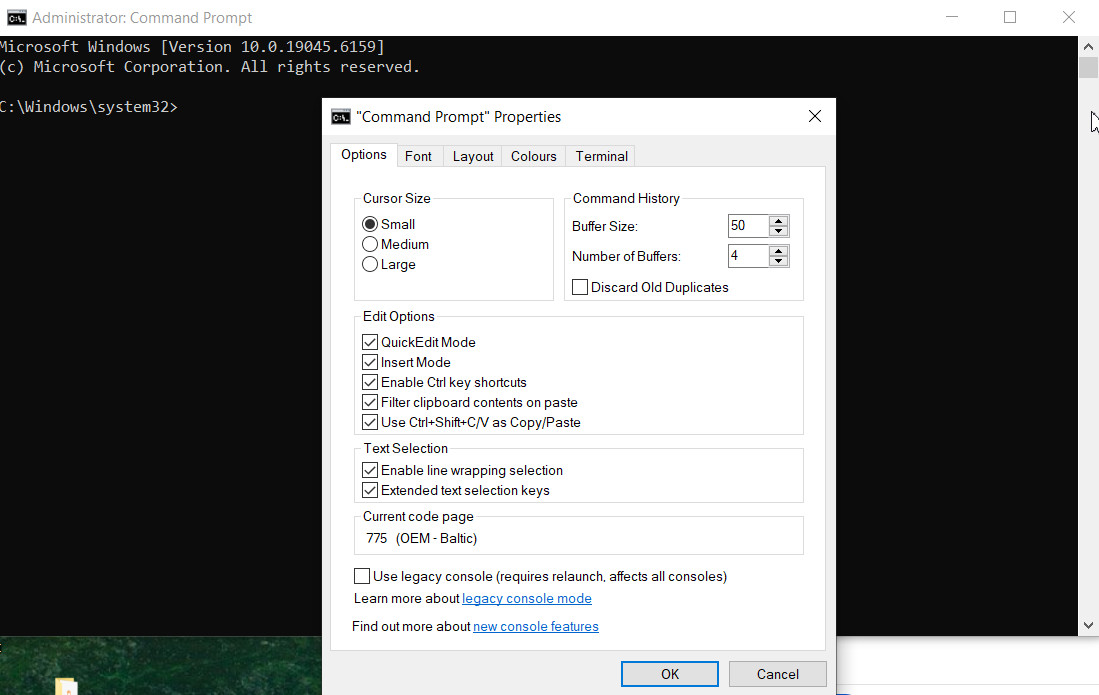Click the Microsoft Corporation rights reserved line
1099x695 pixels.
[x=210, y=67]
